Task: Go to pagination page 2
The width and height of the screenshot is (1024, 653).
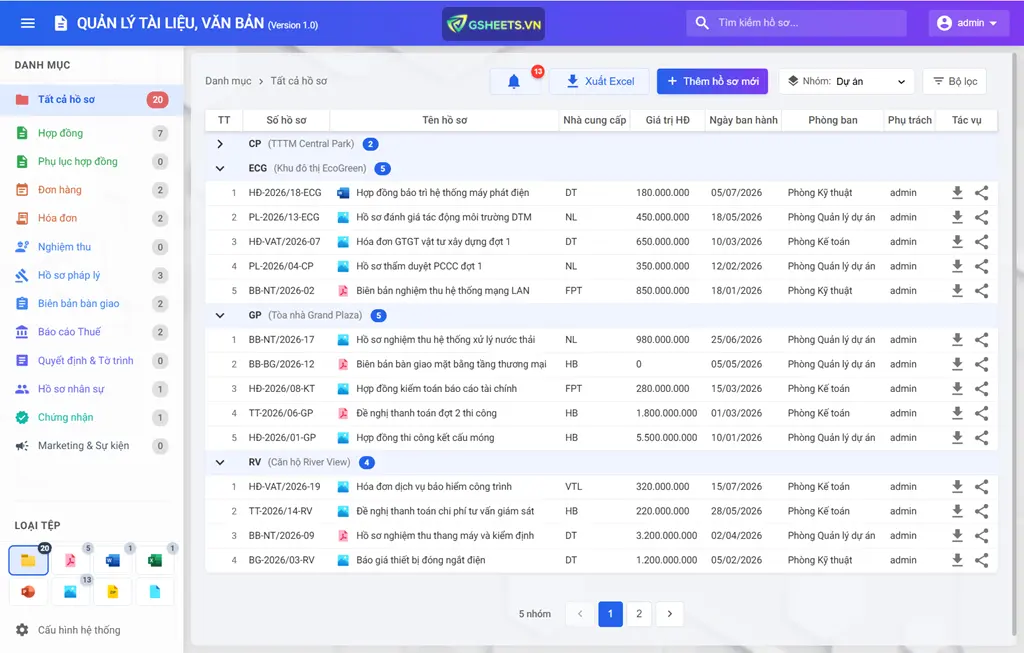Action: tap(639, 614)
